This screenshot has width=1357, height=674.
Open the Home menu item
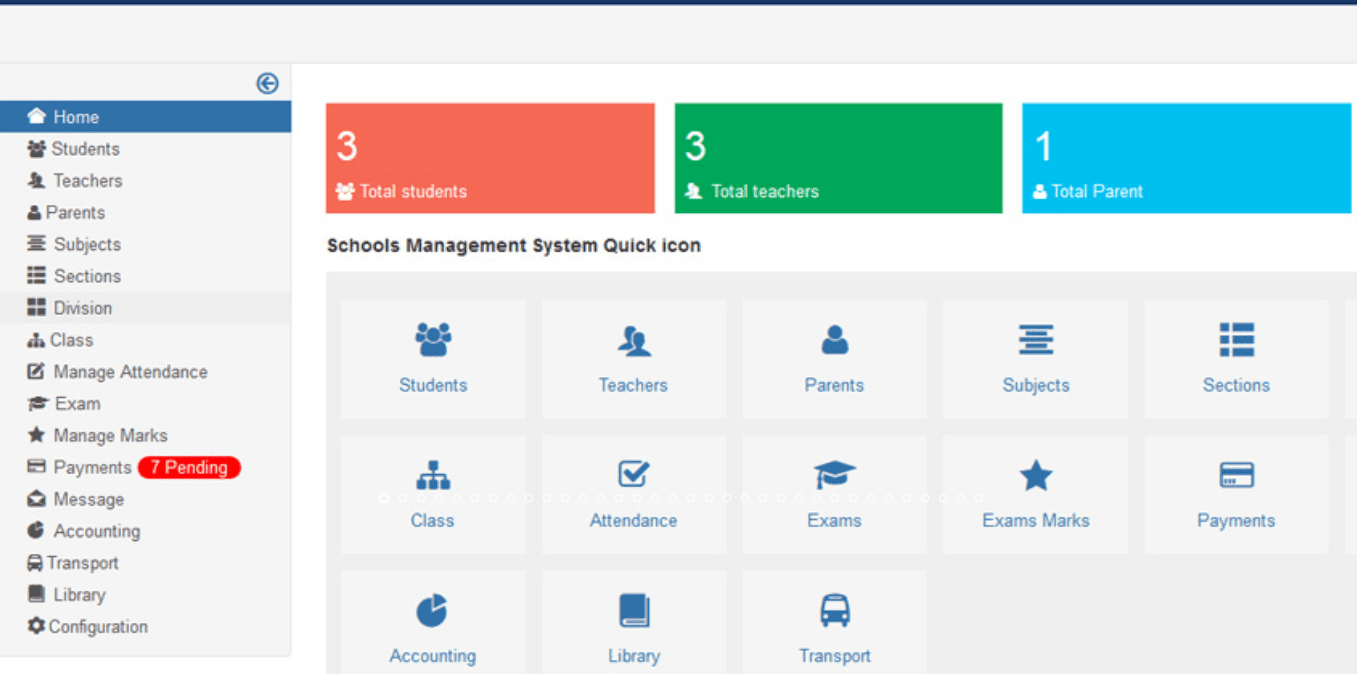[75, 116]
